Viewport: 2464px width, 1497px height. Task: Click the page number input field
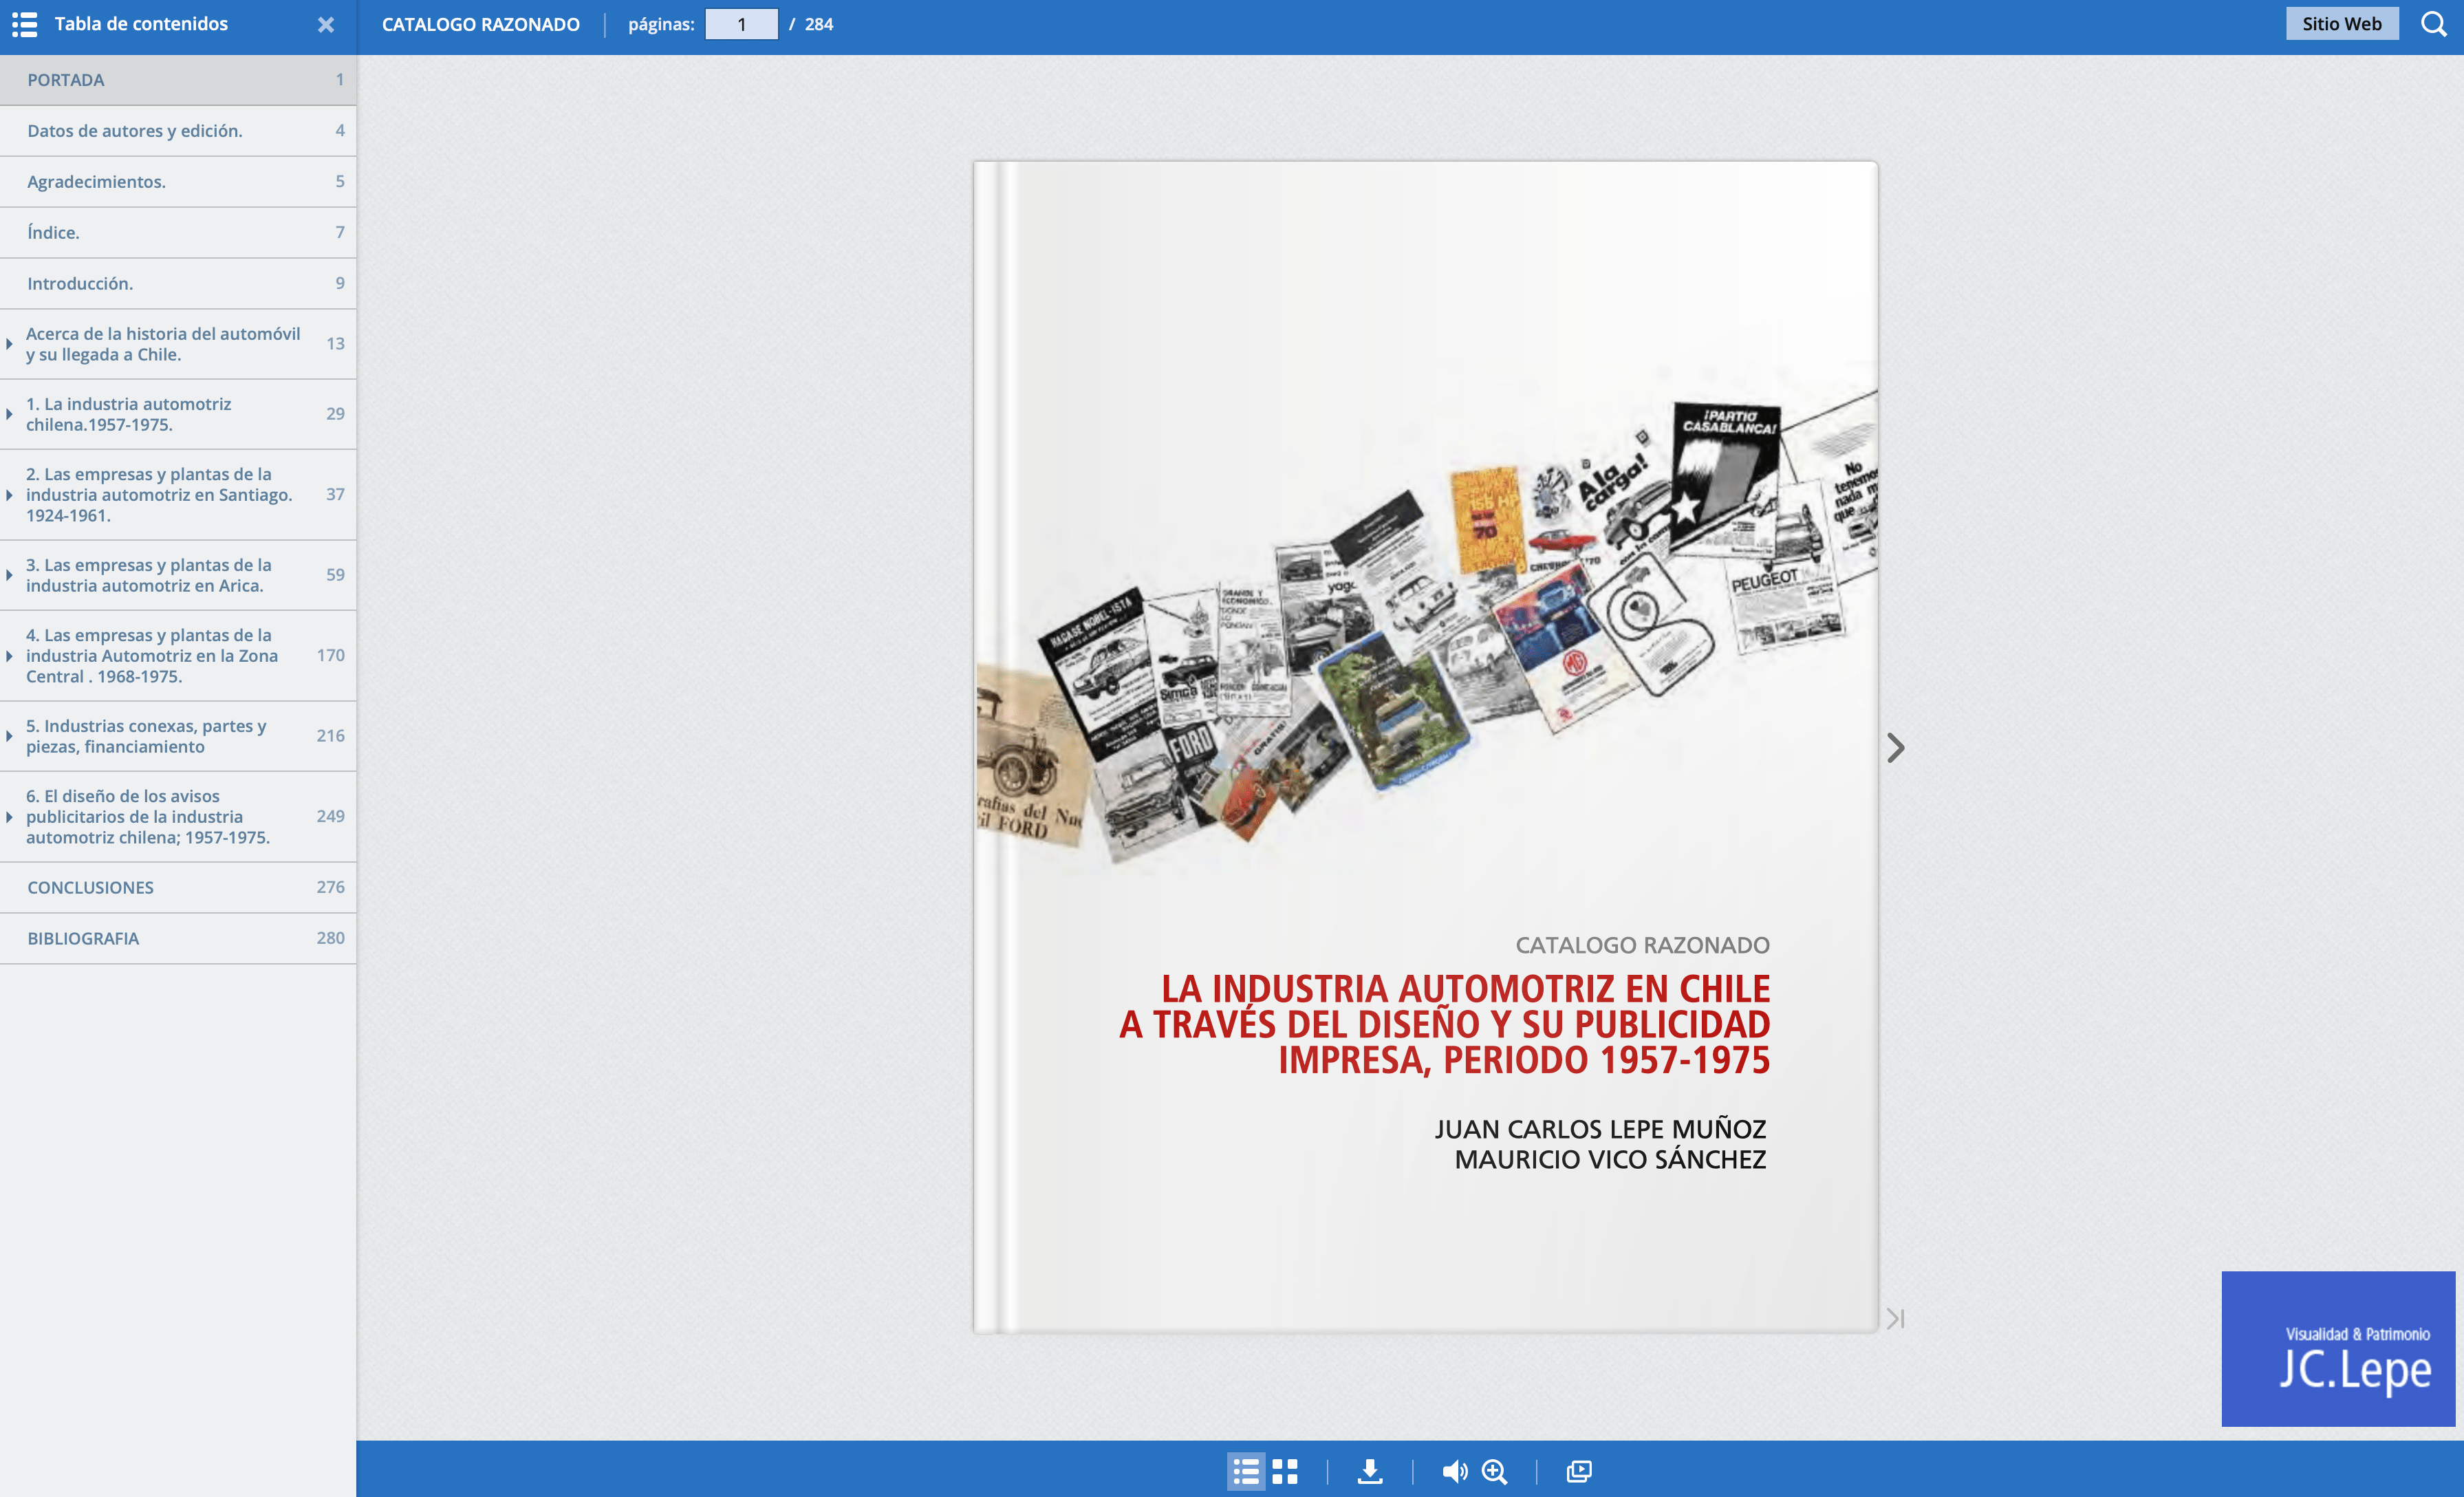pyautogui.click(x=741, y=24)
